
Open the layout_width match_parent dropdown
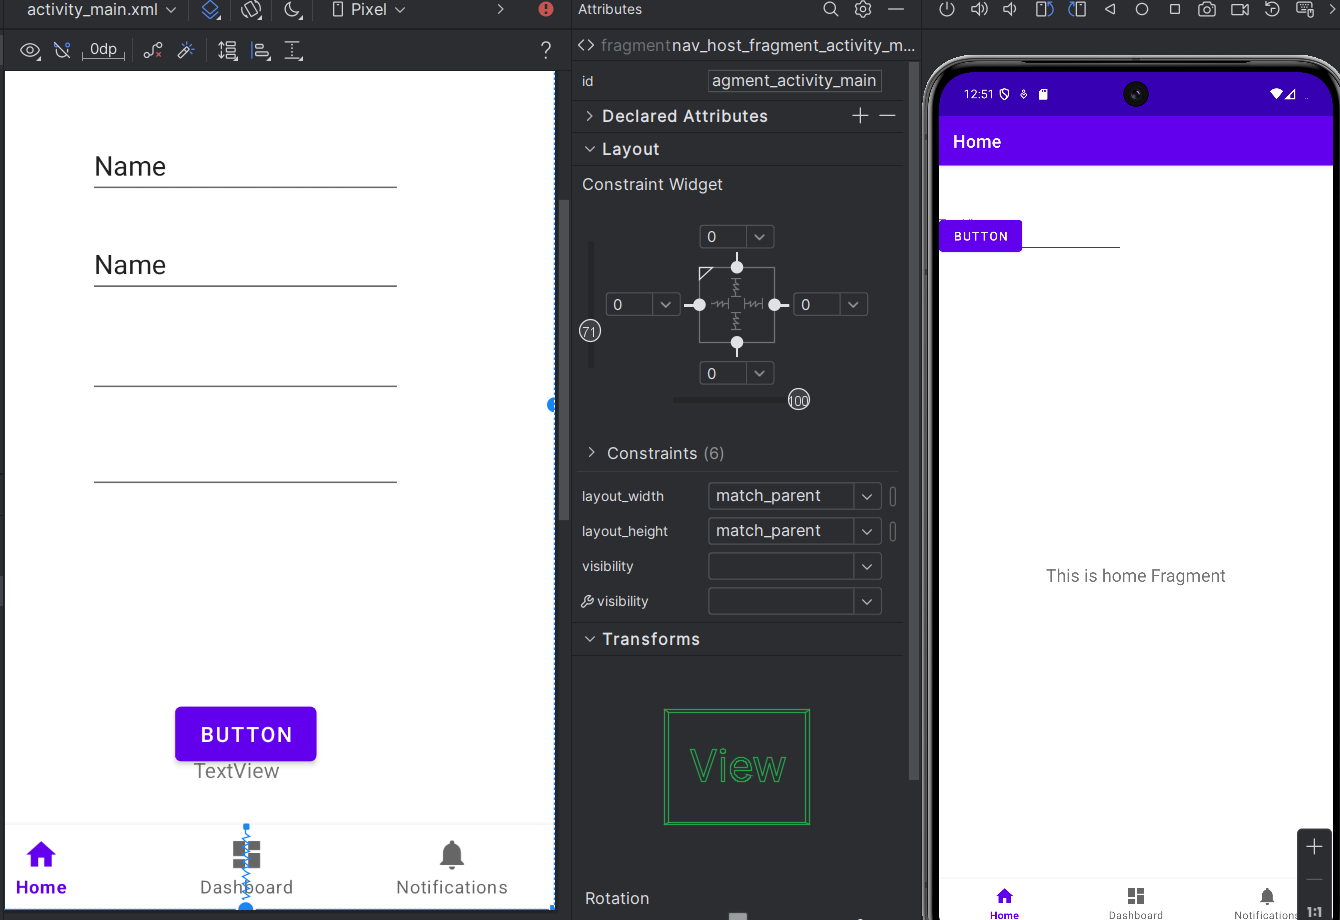[x=866, y=496]
